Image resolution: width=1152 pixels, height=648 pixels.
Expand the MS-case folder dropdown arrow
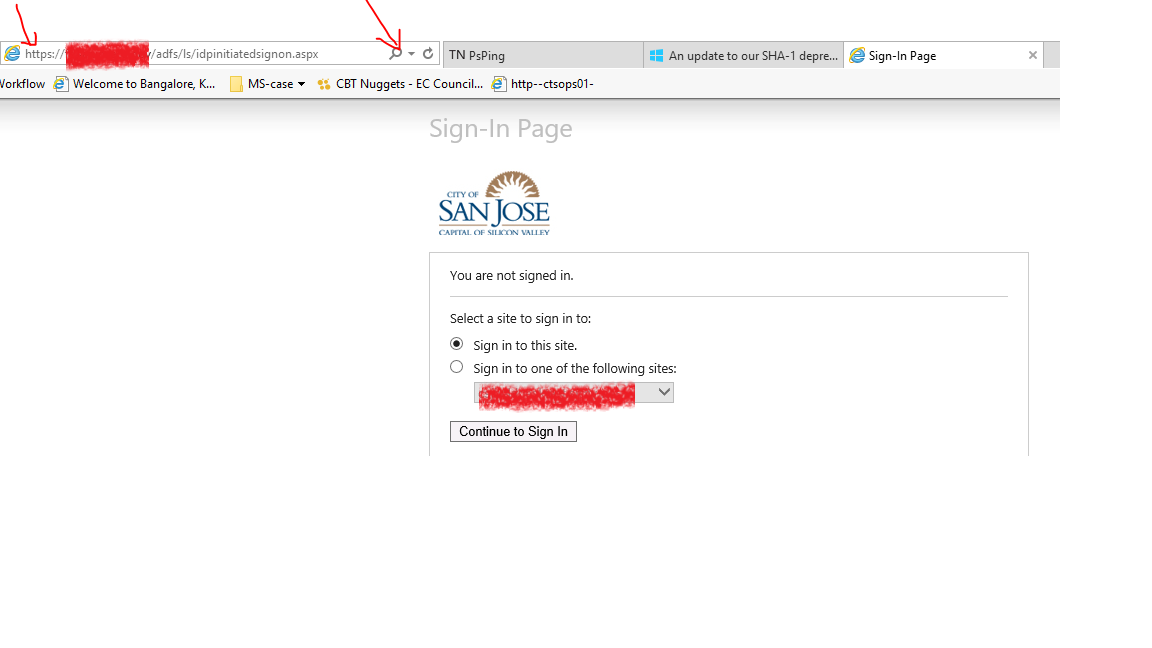[x=301, y=84]
